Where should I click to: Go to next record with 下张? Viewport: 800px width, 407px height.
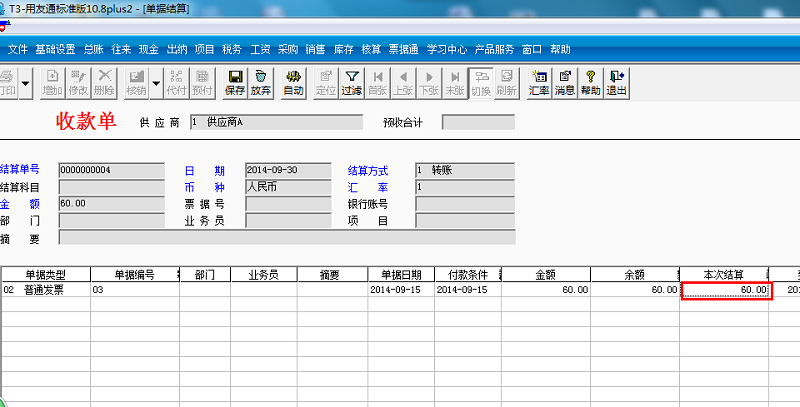[x=430, y=83]
